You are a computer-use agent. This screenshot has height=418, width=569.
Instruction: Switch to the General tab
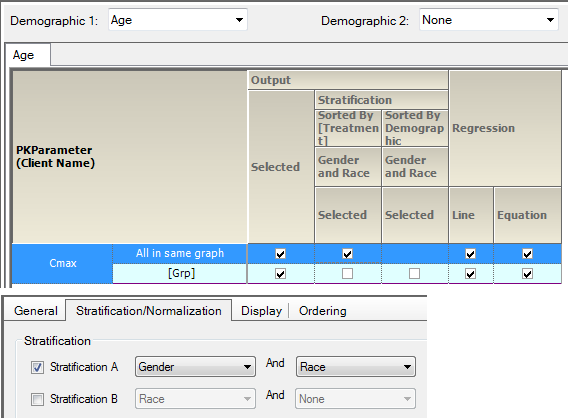click(36, 311)
